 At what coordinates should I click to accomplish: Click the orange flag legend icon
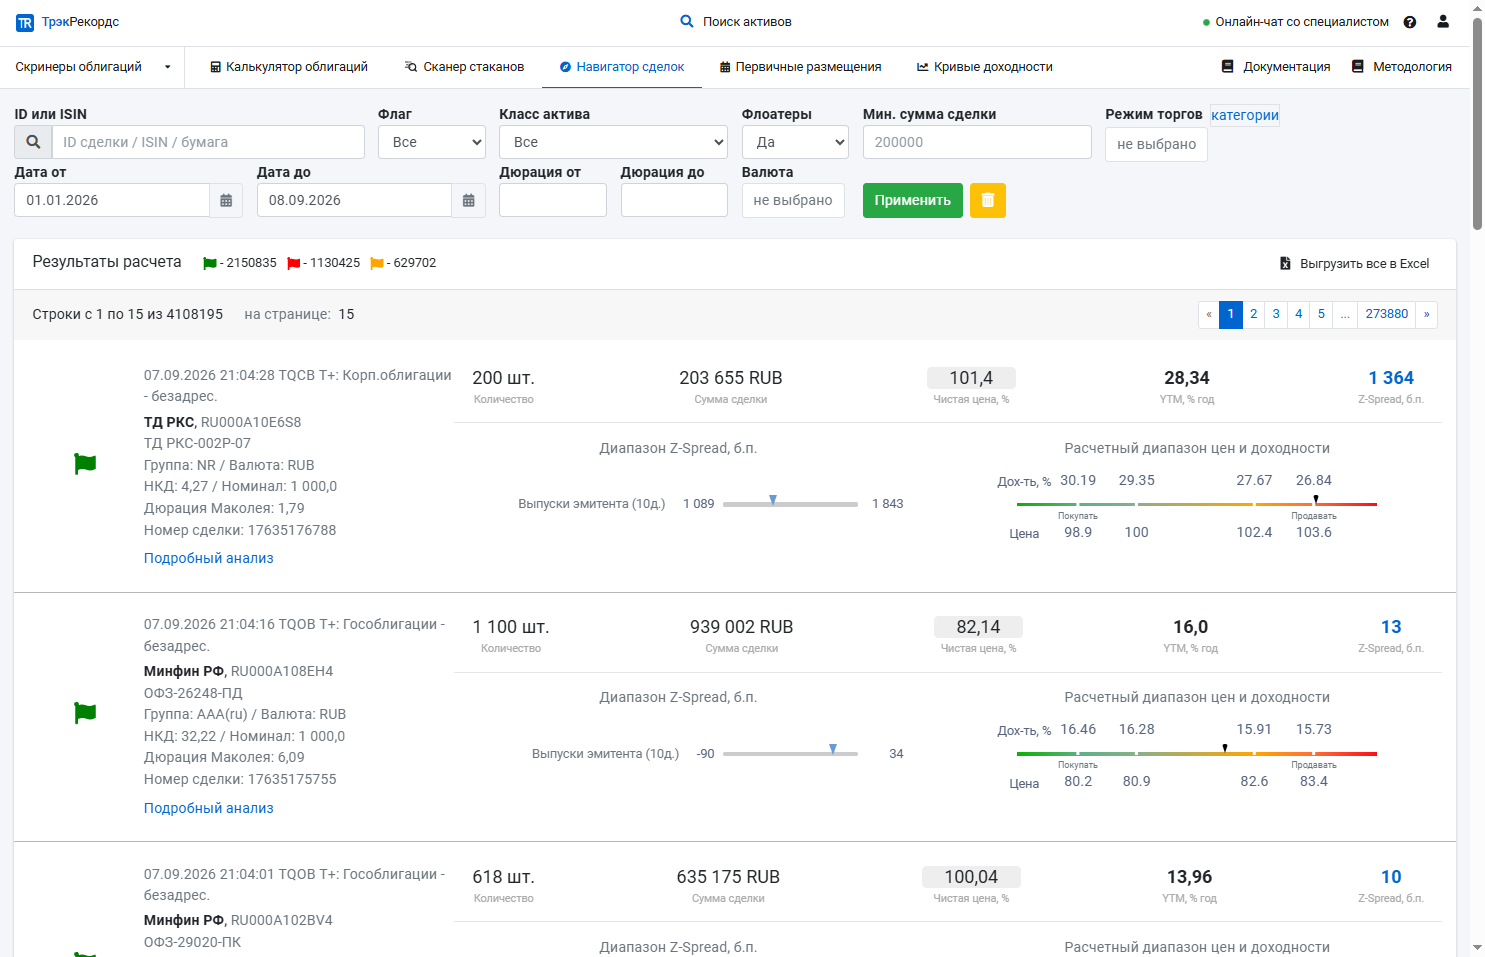(x=377, y=263)
